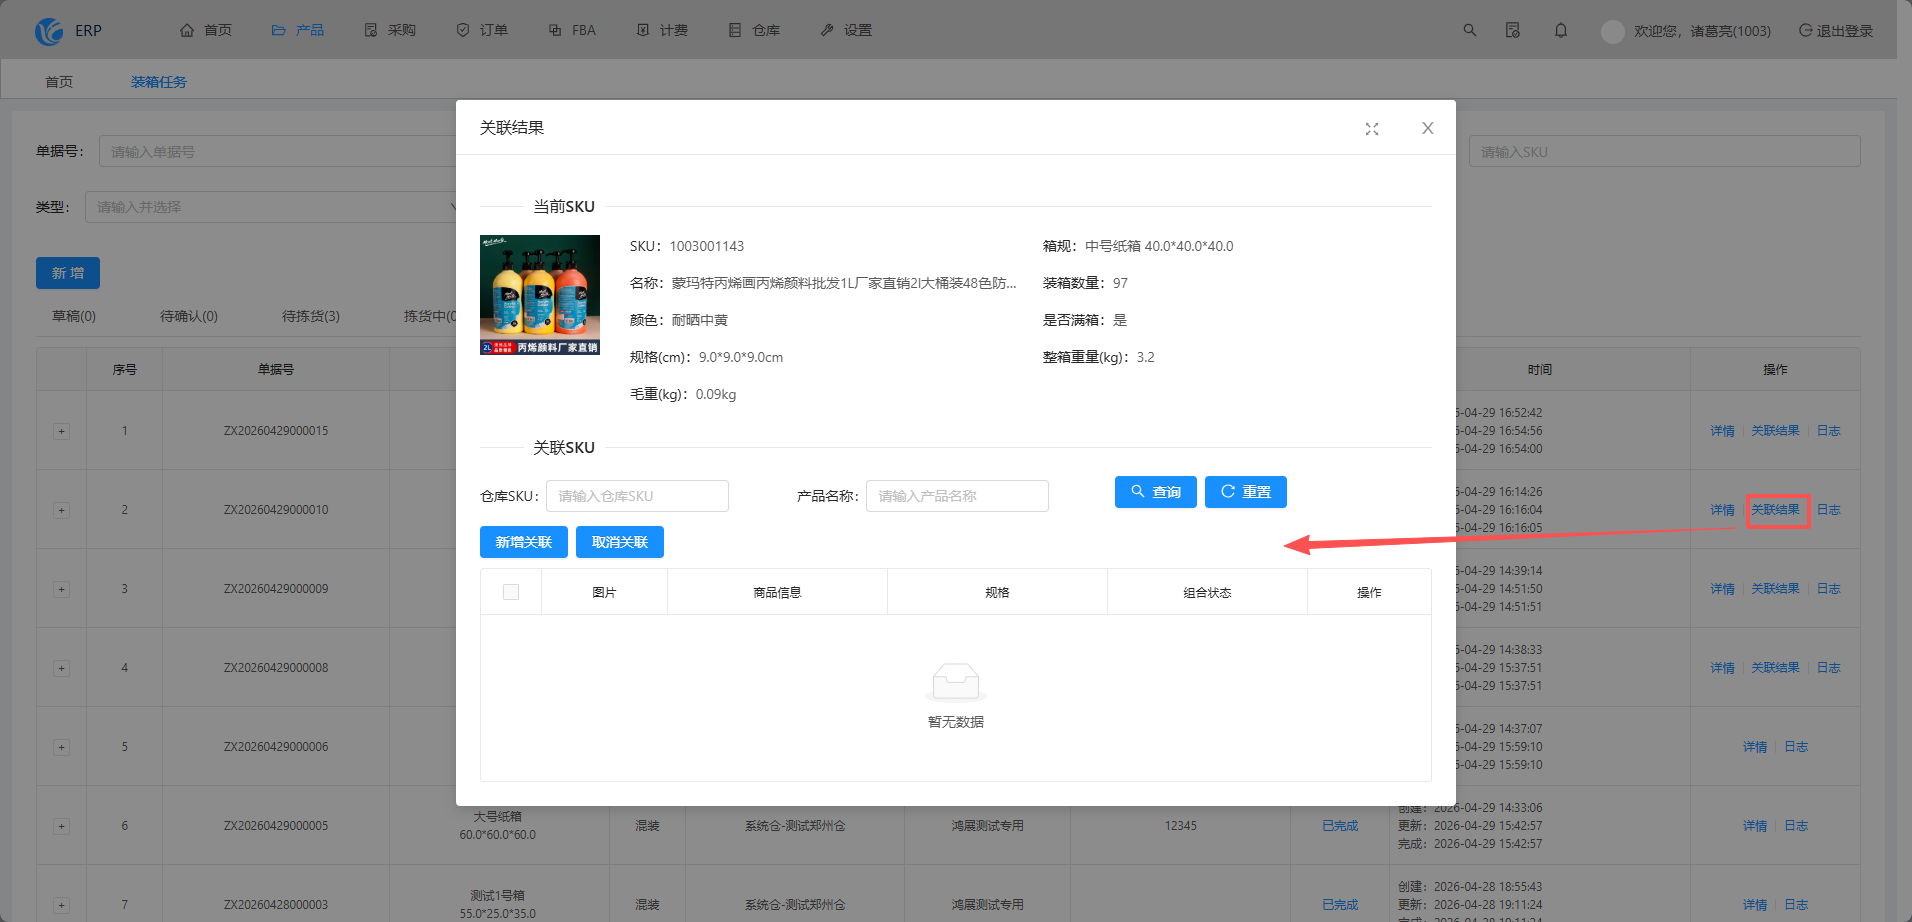
Task: Open the 类型 dropdown selector
Action: [x=271, y=206]
